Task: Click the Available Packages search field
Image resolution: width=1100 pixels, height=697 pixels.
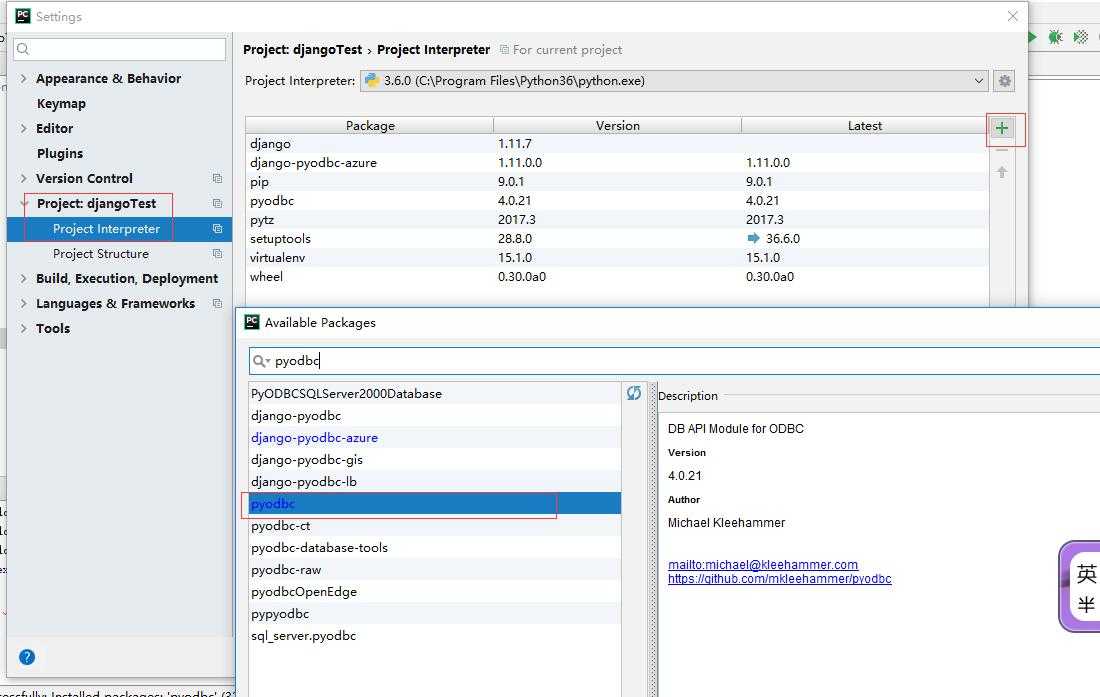Action: pyautogui.click(x=673, y=360)
